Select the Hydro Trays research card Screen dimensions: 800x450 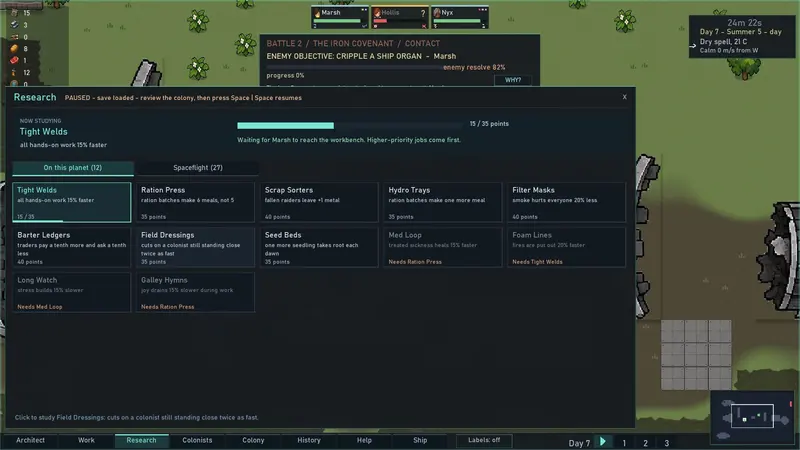[443, 203]
